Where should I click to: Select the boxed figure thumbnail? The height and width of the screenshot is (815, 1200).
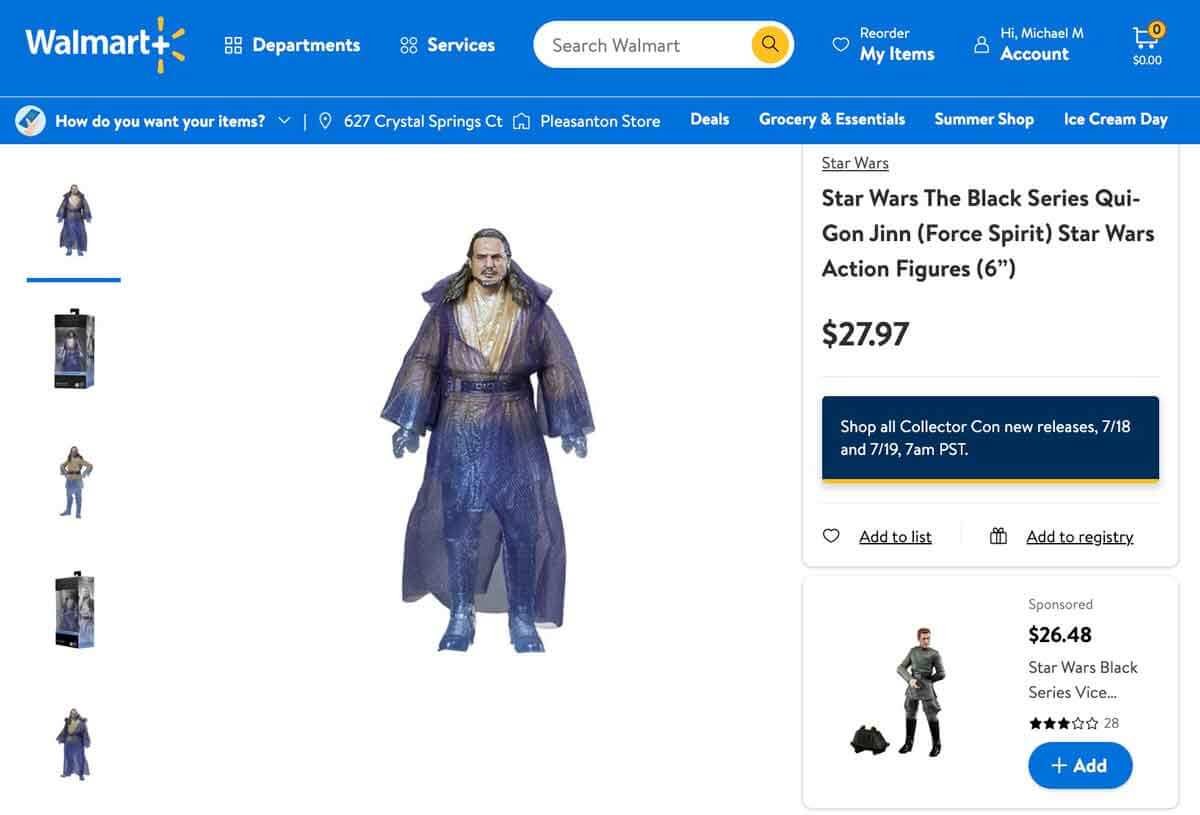(72, 348)
